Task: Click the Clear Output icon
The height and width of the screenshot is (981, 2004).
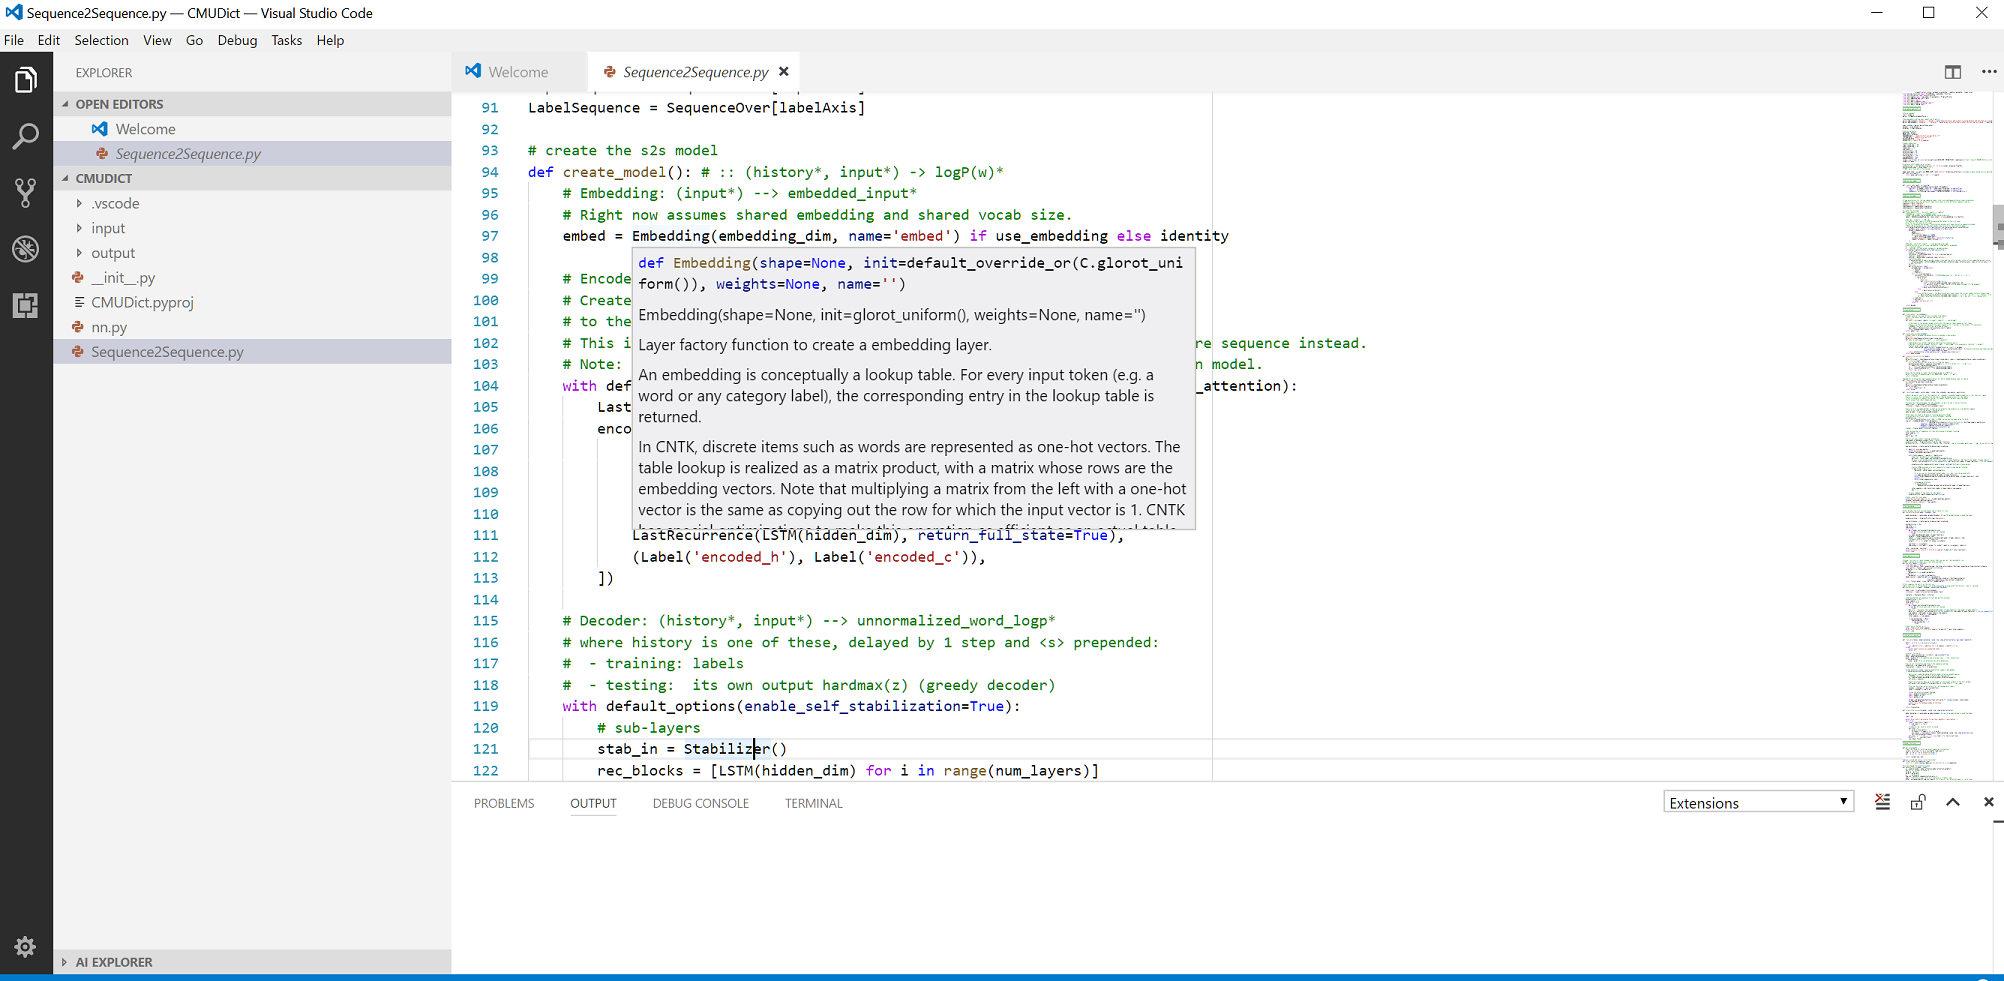Action: click(x=1882, y=802)
